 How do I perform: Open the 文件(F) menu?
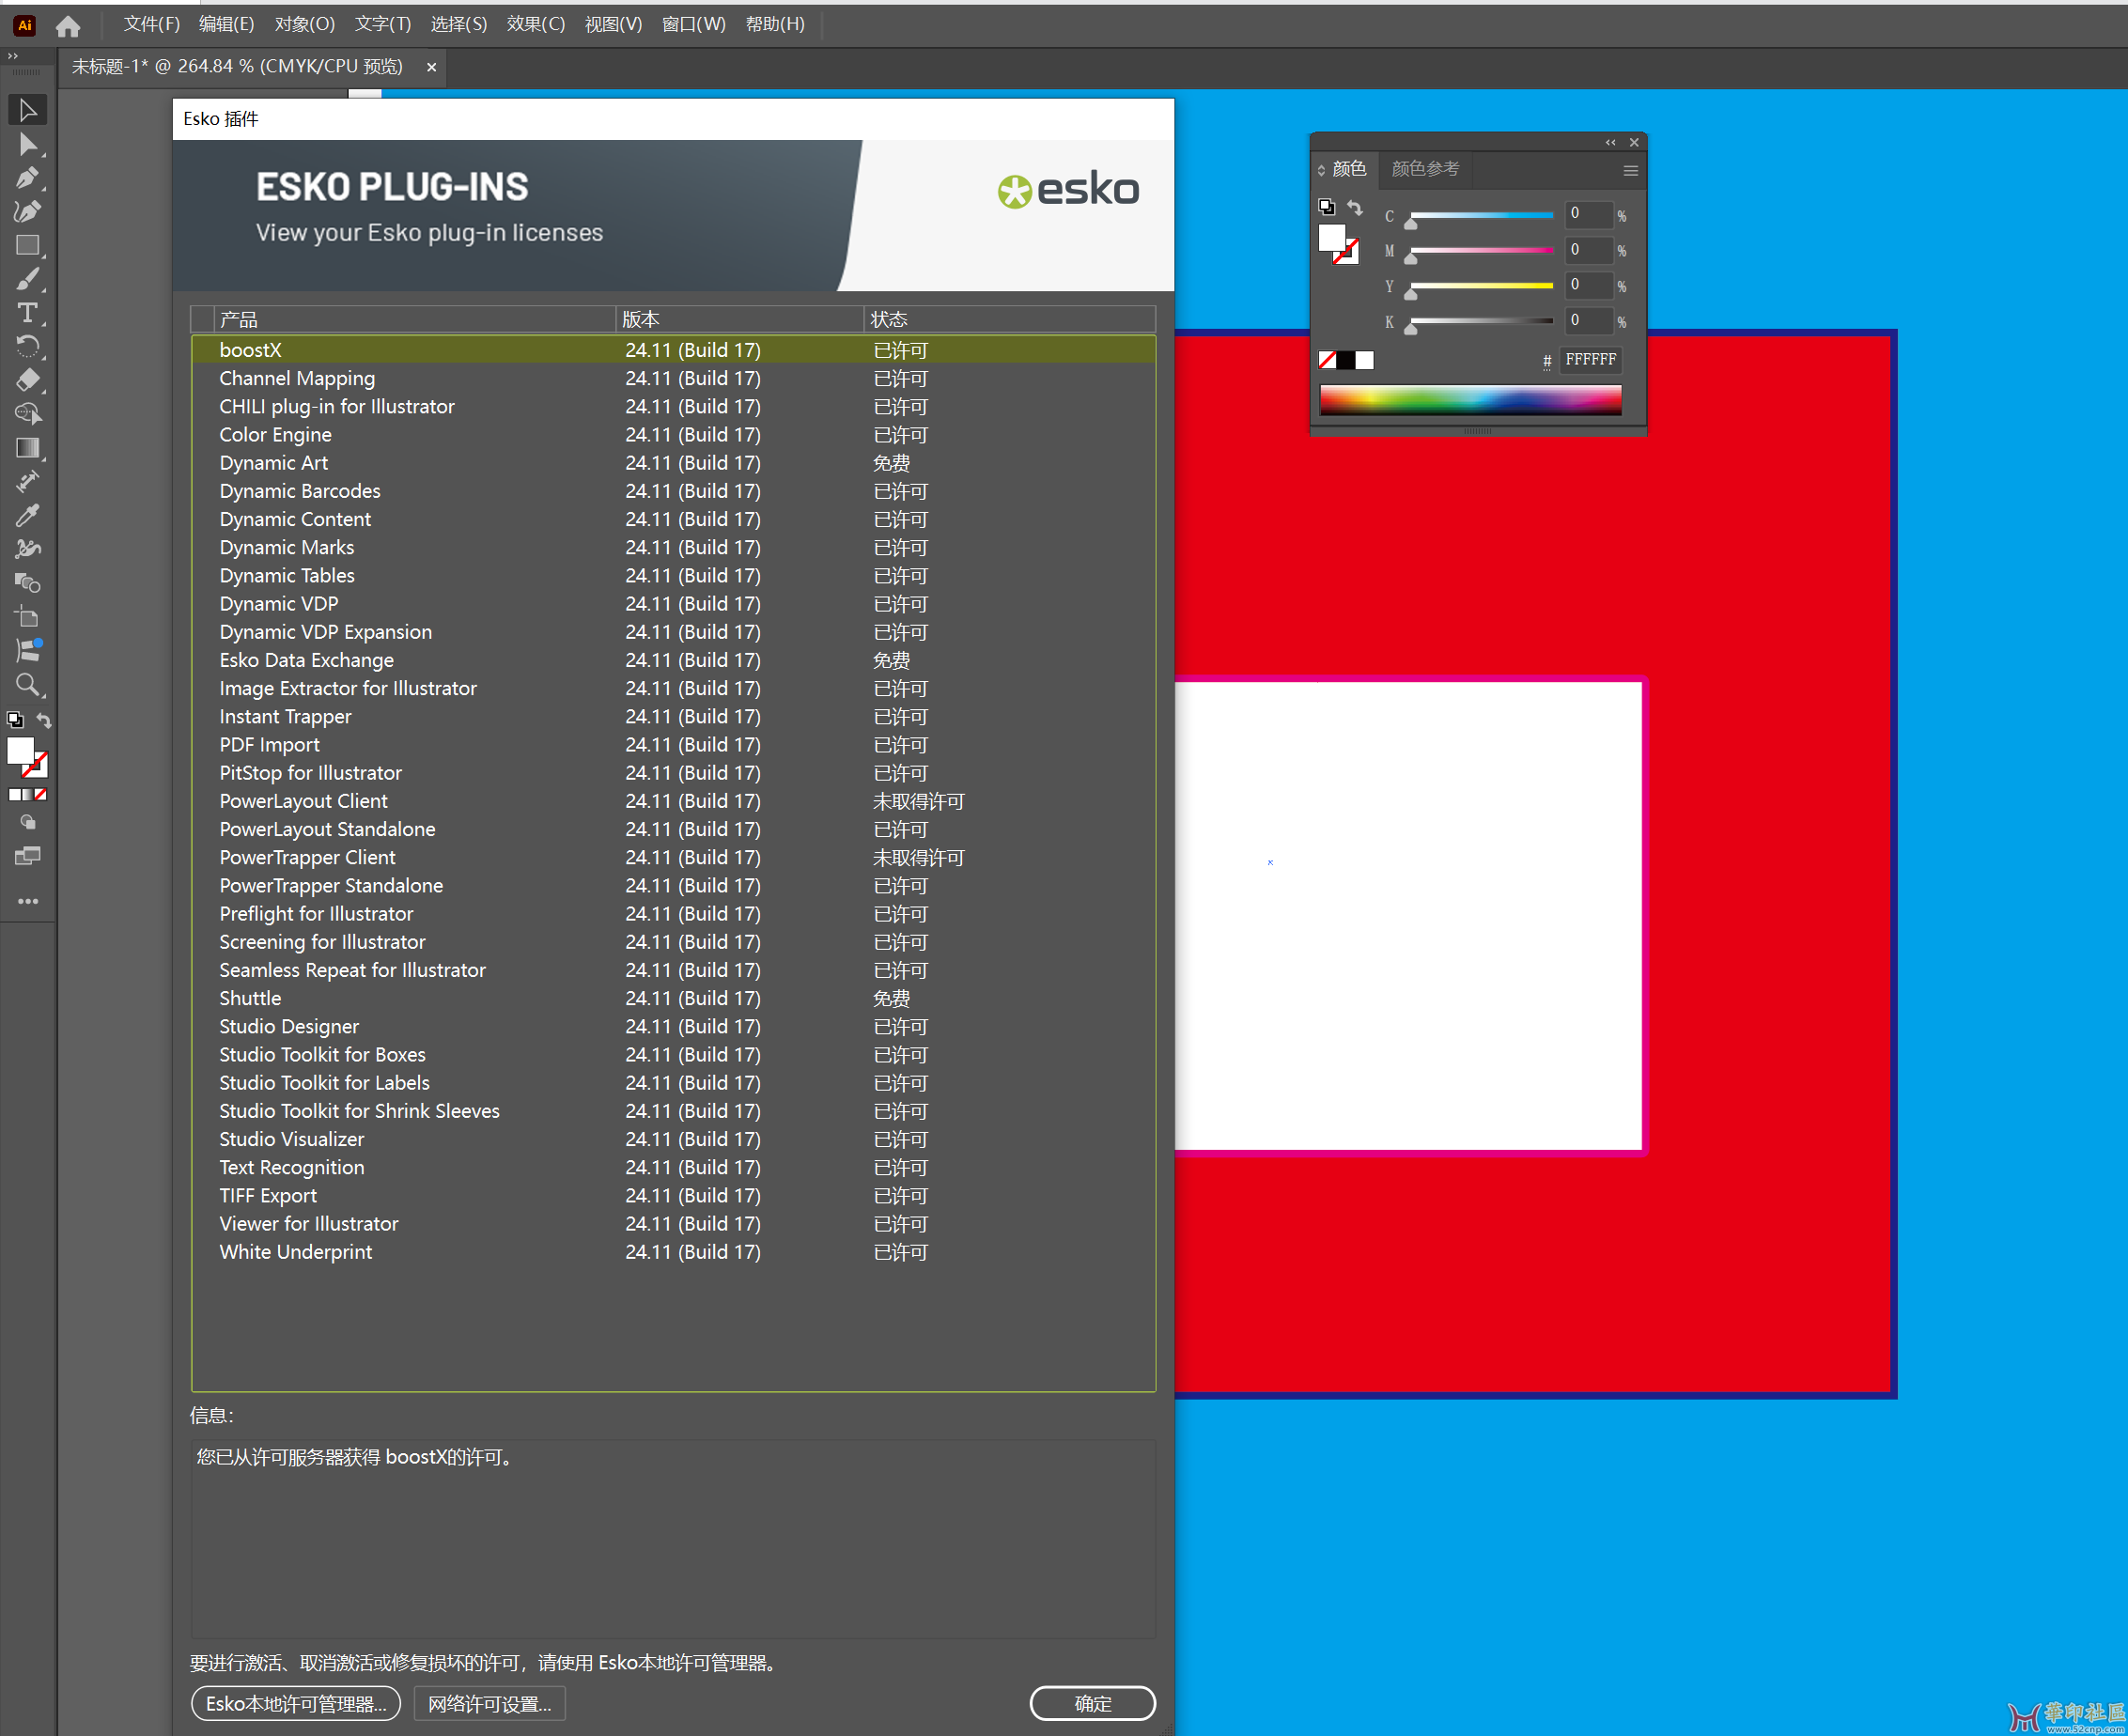pos(151,24)
